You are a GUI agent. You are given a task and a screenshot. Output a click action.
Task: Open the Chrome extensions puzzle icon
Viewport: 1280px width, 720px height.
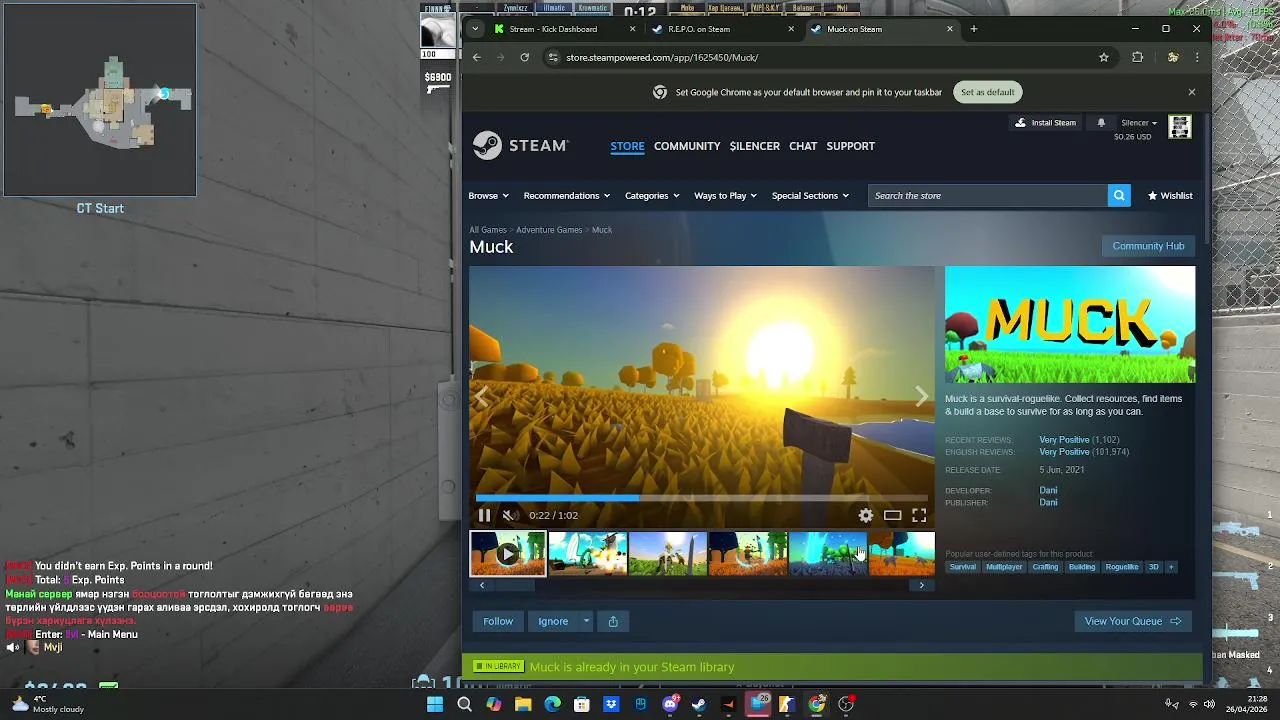(x=1137, y=57)
